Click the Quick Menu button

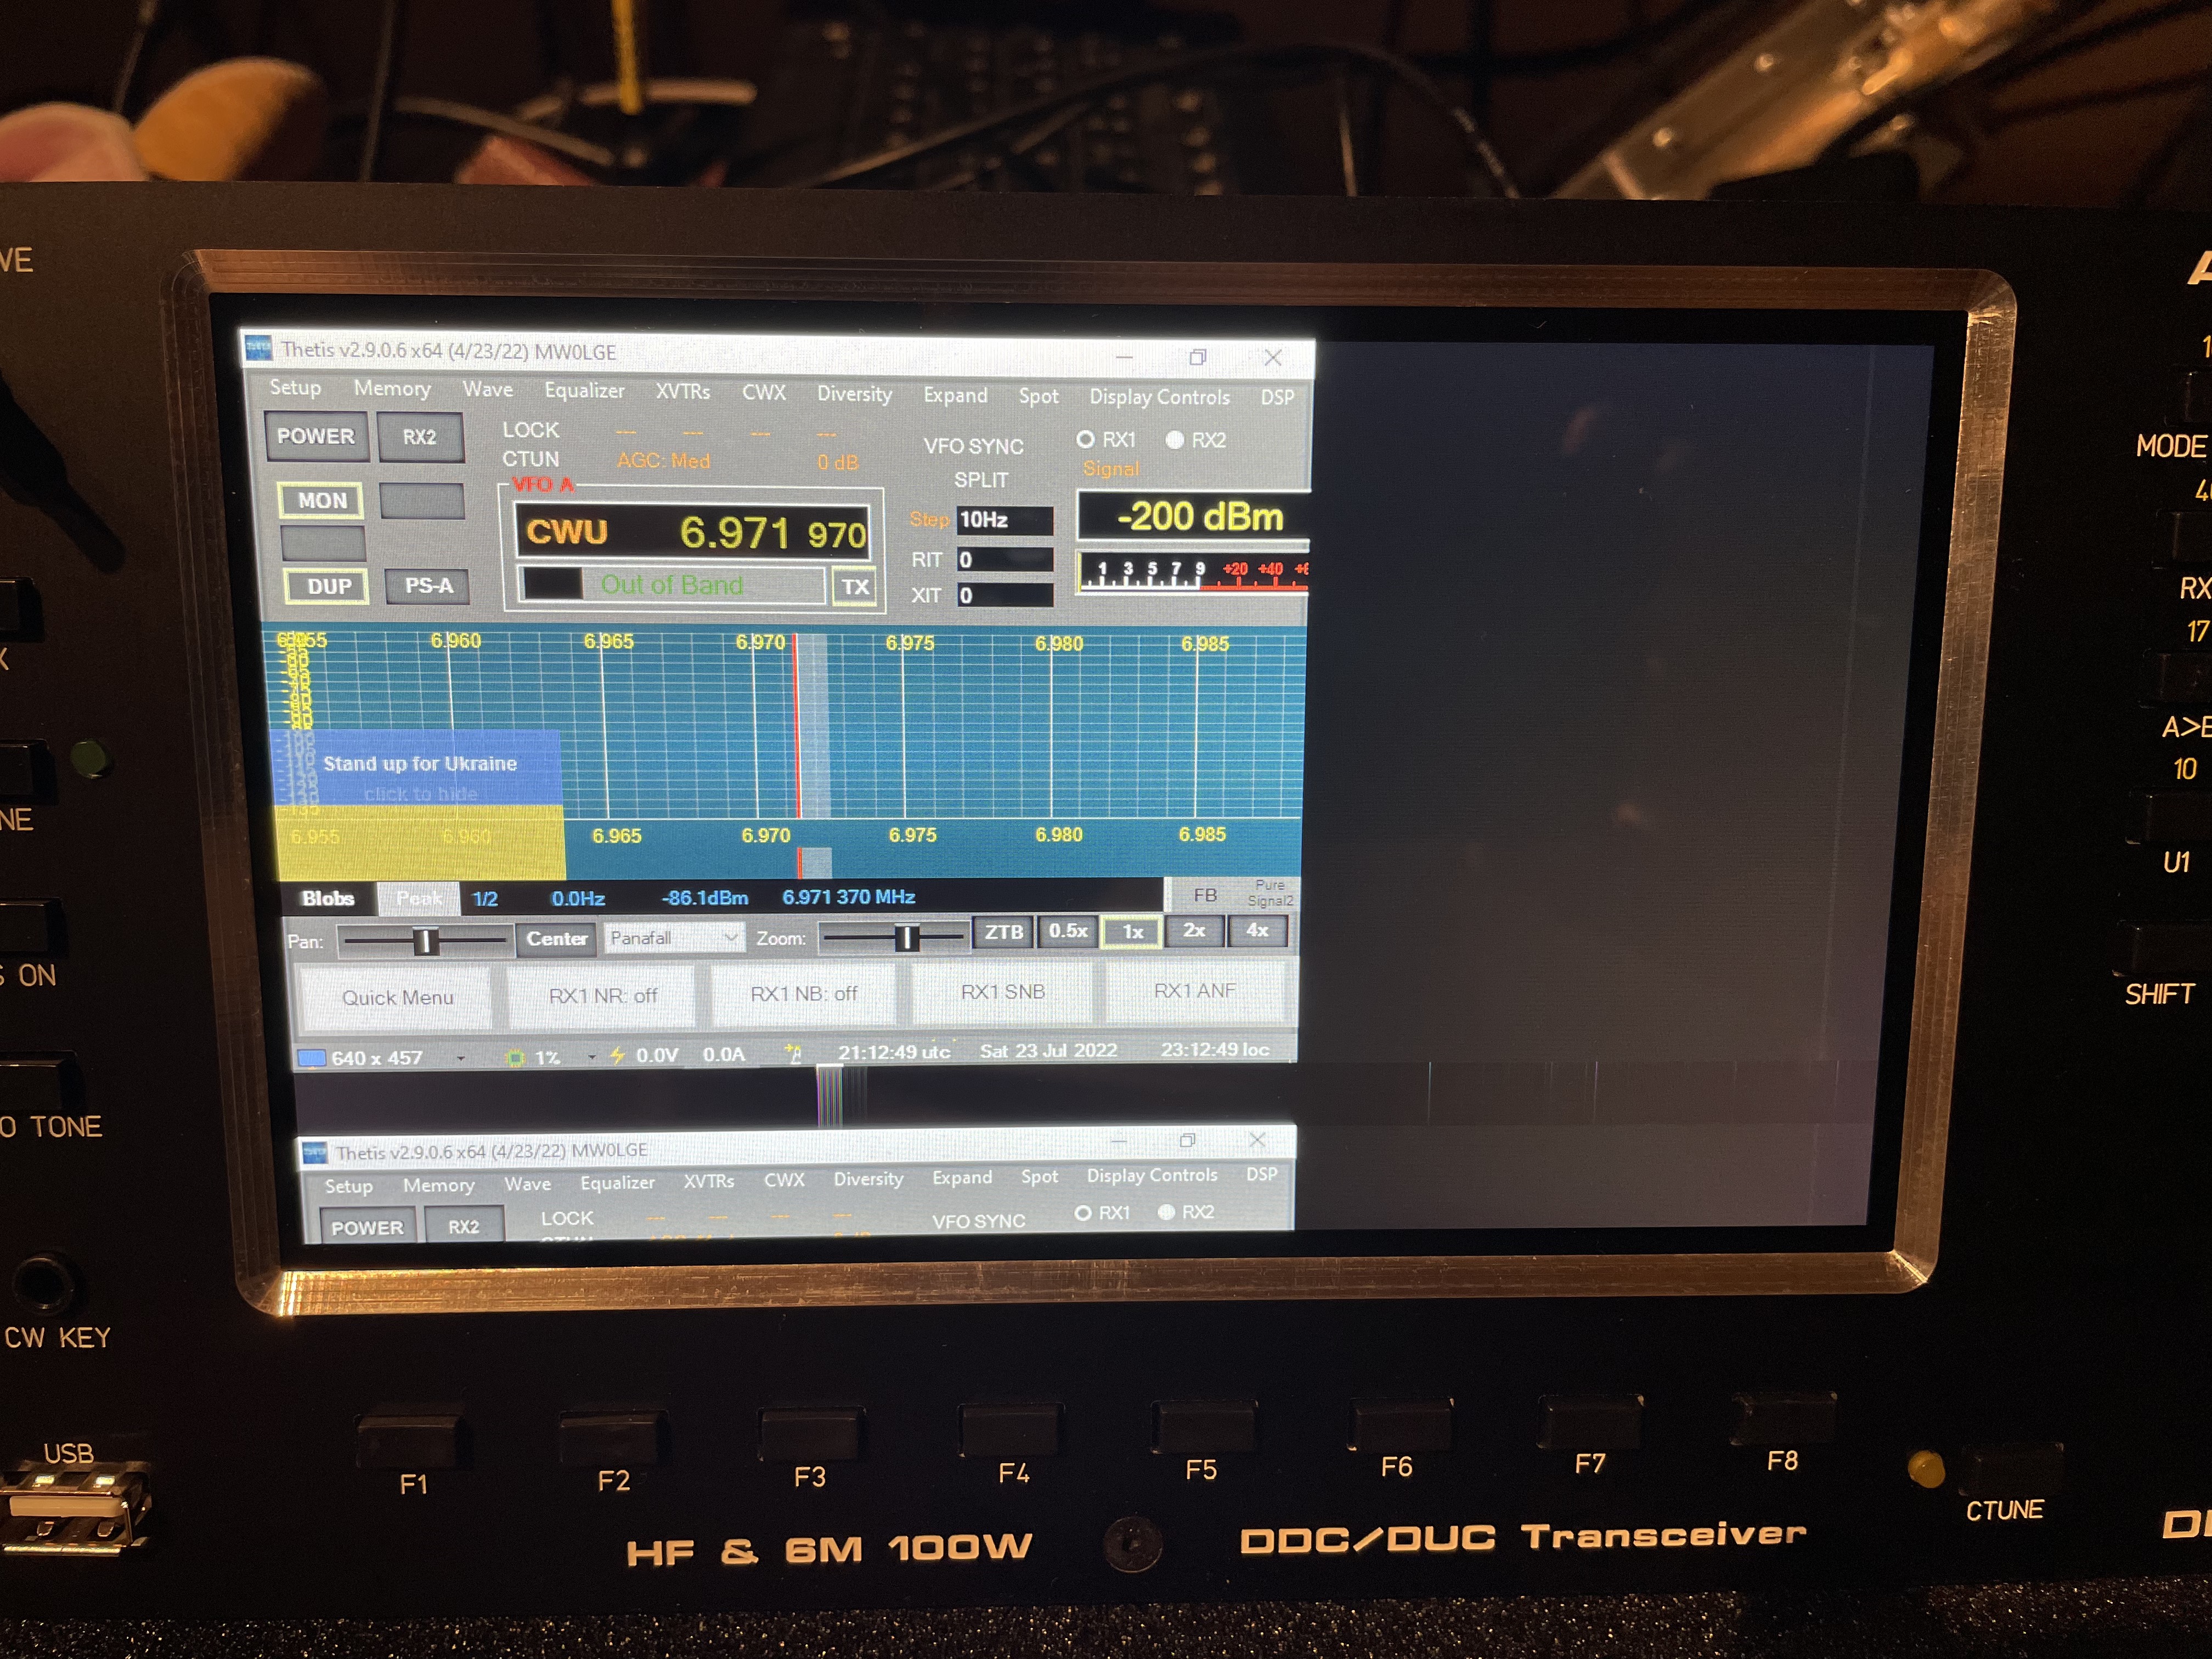397,997
